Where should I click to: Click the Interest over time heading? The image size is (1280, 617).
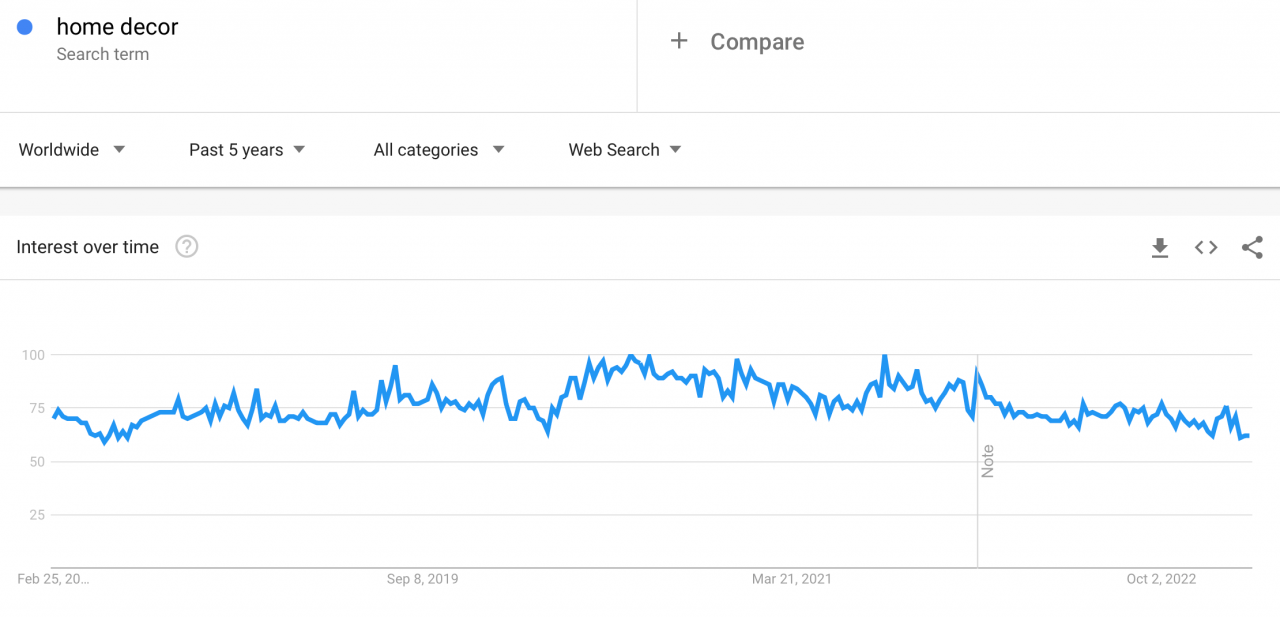(x=87, y=247)
